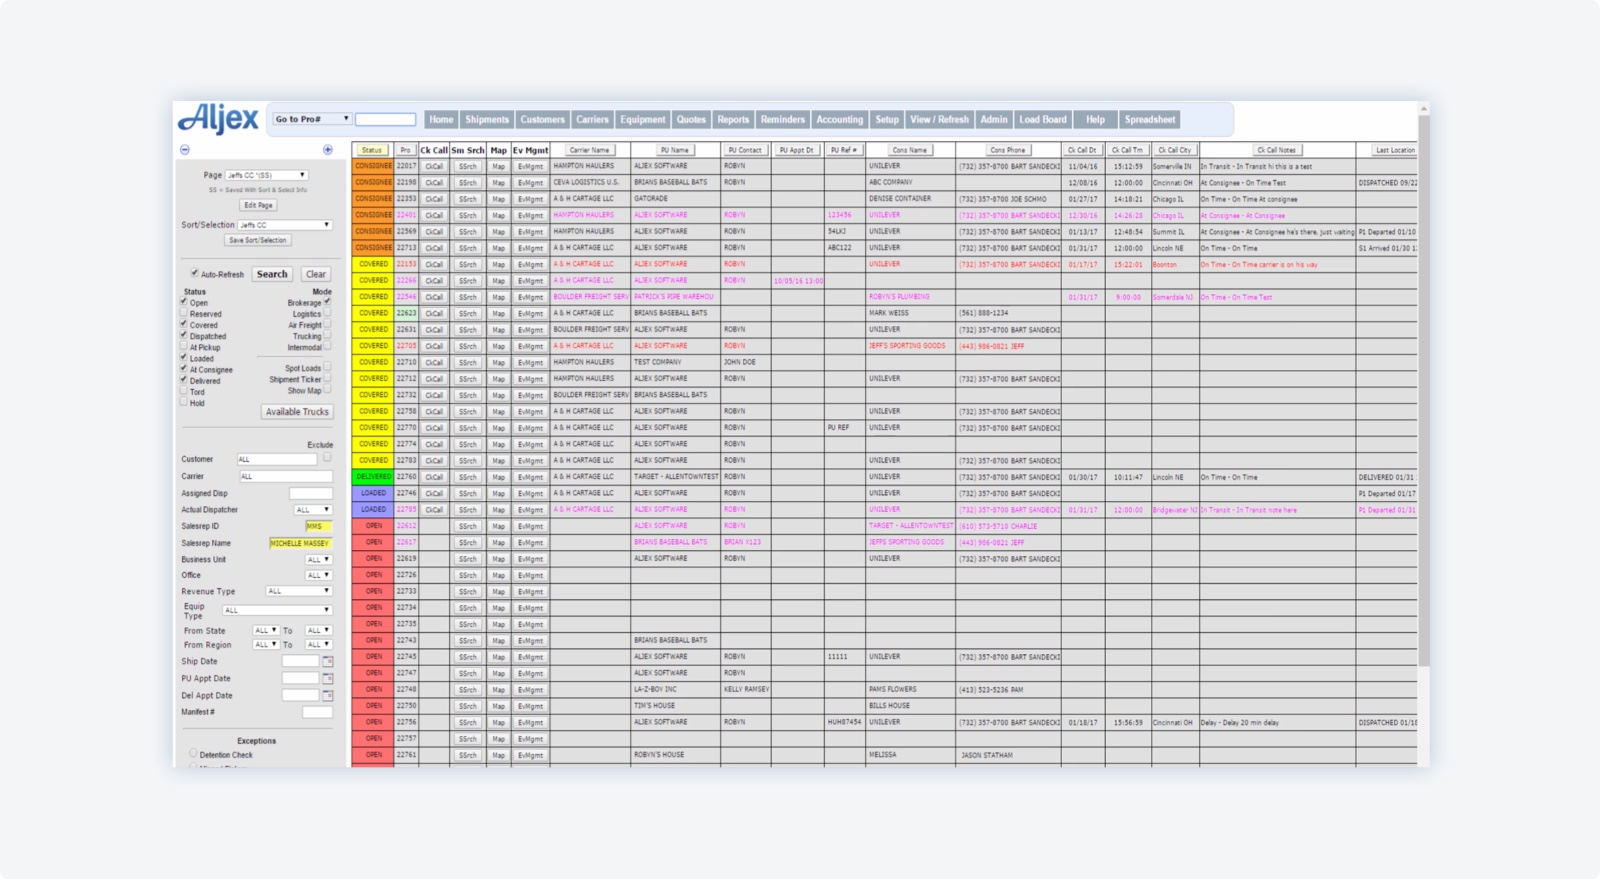Viewport: 1600px width, 879px height.
Task: Click the Salesrep Name field MICHELLE MASSEY
Action: click(300, 543)
